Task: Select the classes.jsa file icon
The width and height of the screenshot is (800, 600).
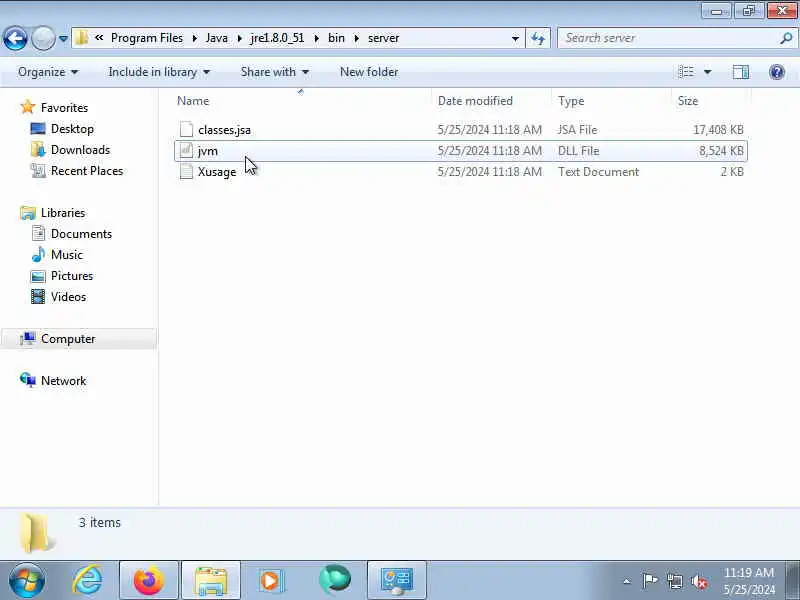Action: click(186, 130)
